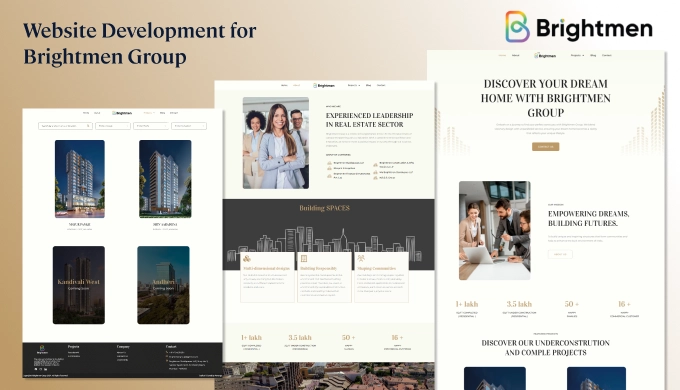Open the middle filter dropdown on projects page
The width and height of the screenshot is (680, 390).
point(150,126)
